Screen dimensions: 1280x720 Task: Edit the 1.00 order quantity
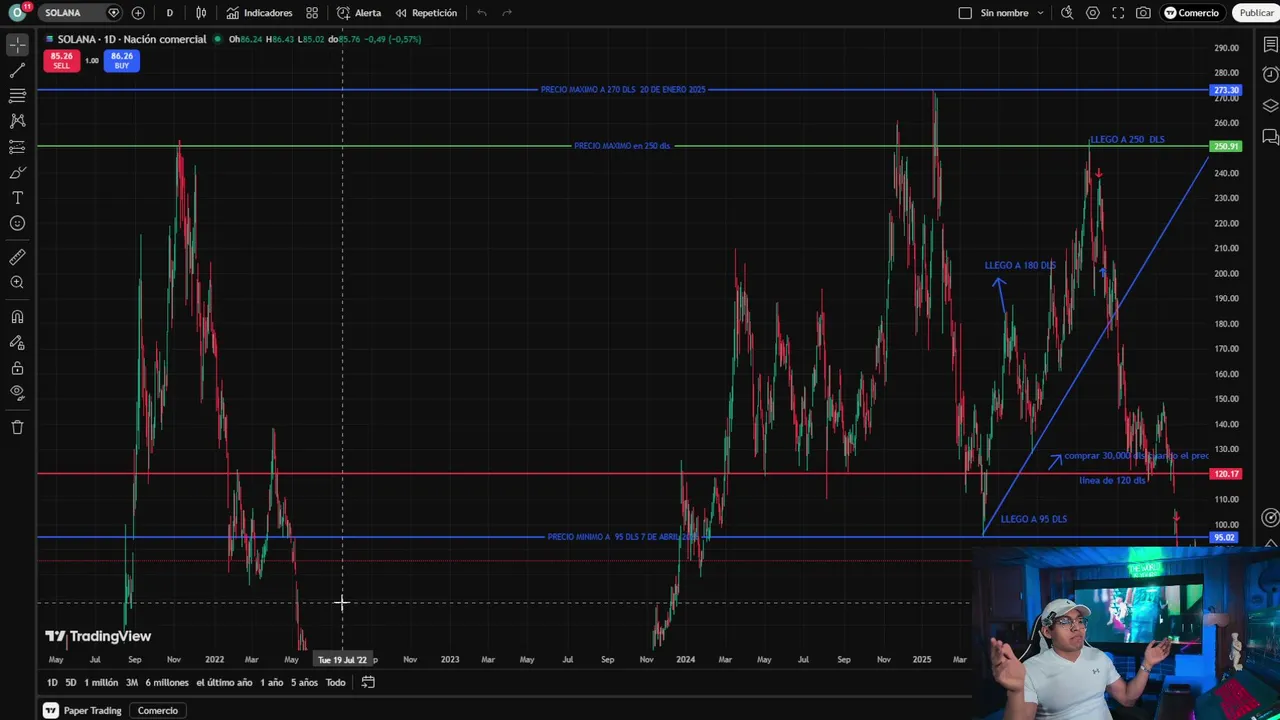[91, 61]
